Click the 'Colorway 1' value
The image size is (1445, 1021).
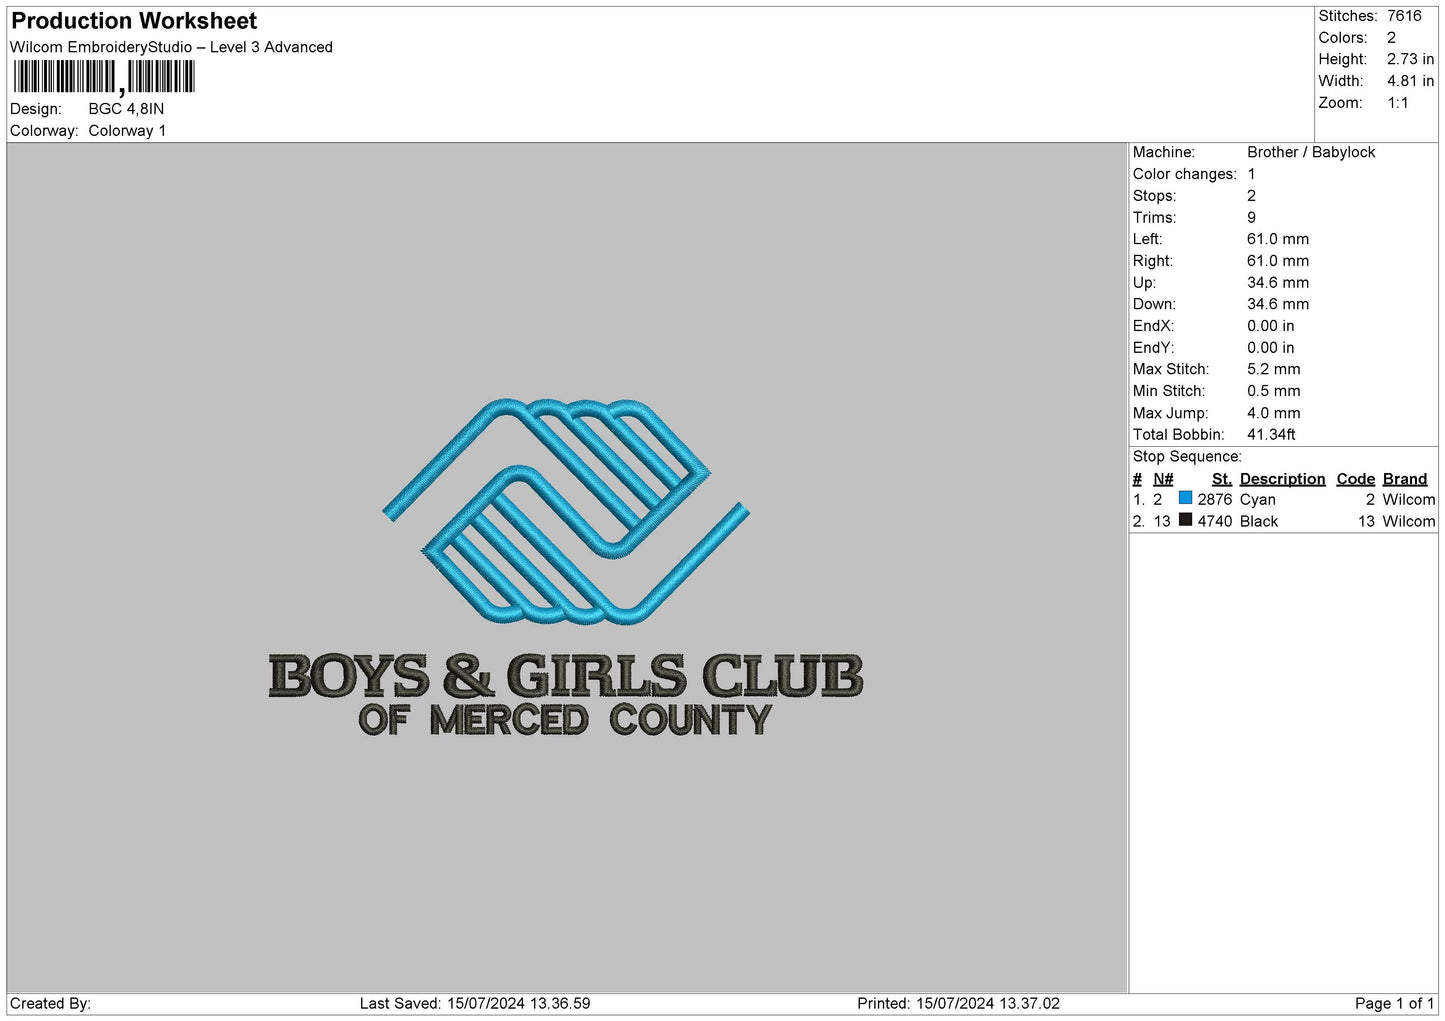(127, 131)
